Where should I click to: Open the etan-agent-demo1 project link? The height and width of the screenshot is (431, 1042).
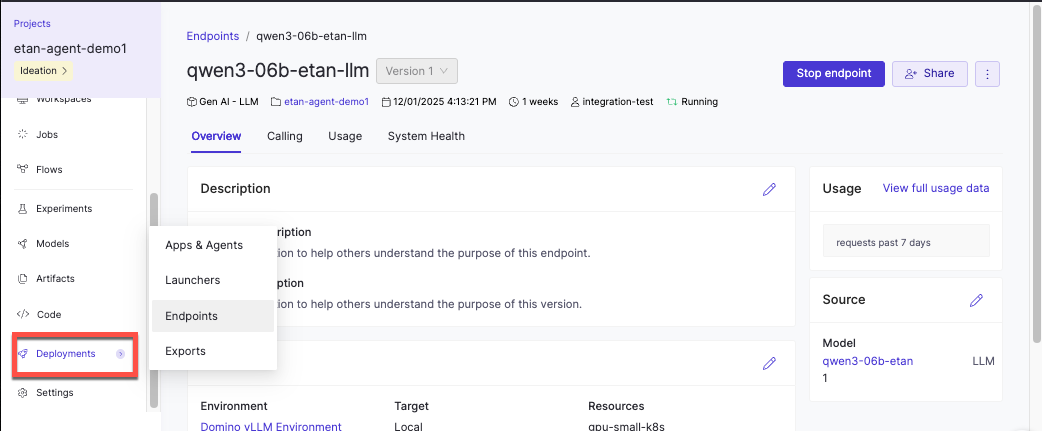(x=326, y=102)
